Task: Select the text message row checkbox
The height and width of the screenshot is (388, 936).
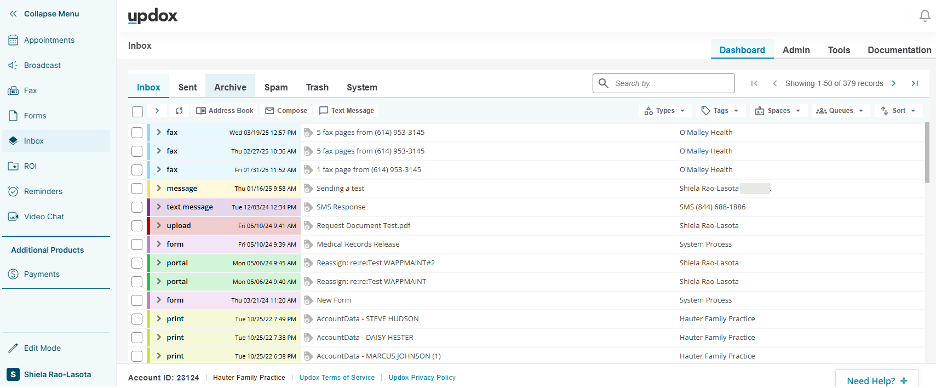Action: click(x=137, y=207)
